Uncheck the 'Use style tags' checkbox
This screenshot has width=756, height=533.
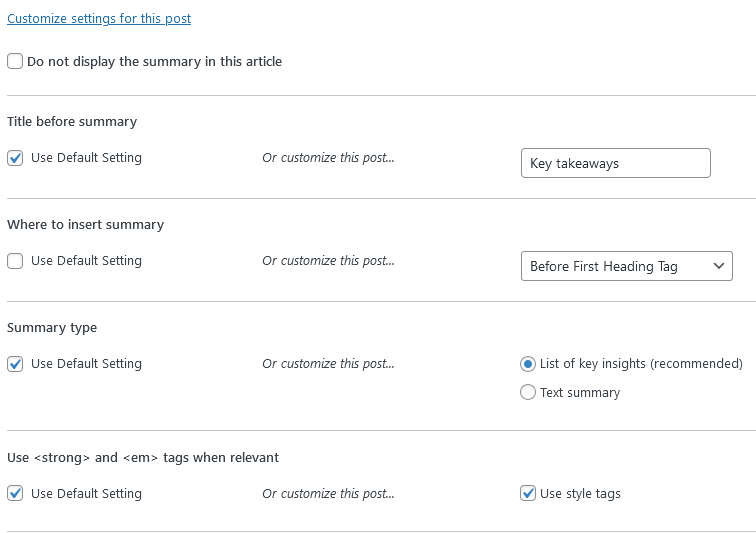point(528,493)
